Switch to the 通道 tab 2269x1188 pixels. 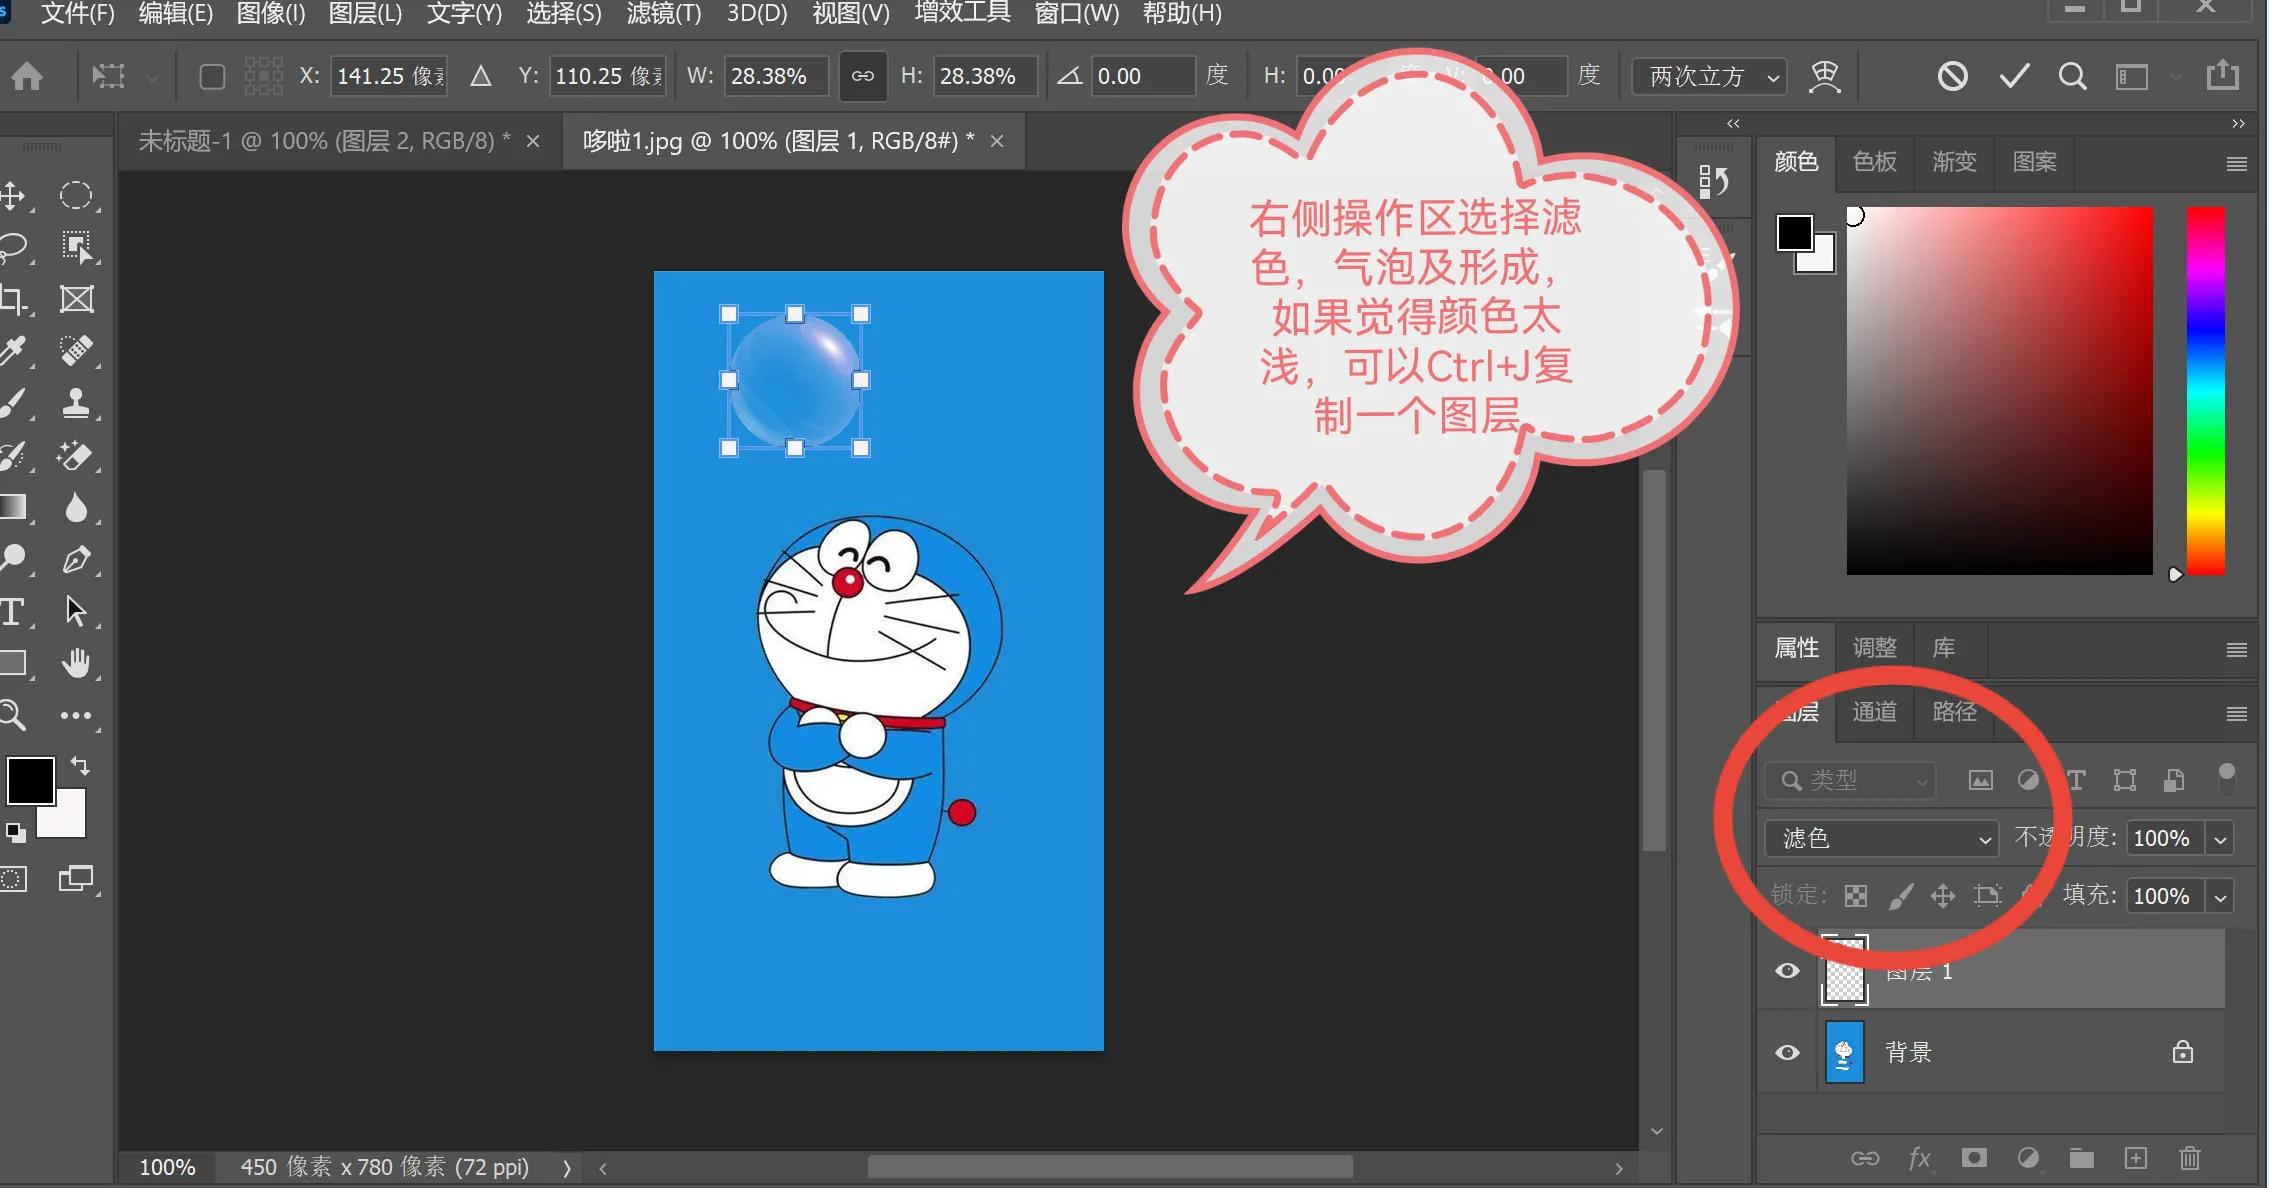pyautogui.click(x=1875, y=712)
